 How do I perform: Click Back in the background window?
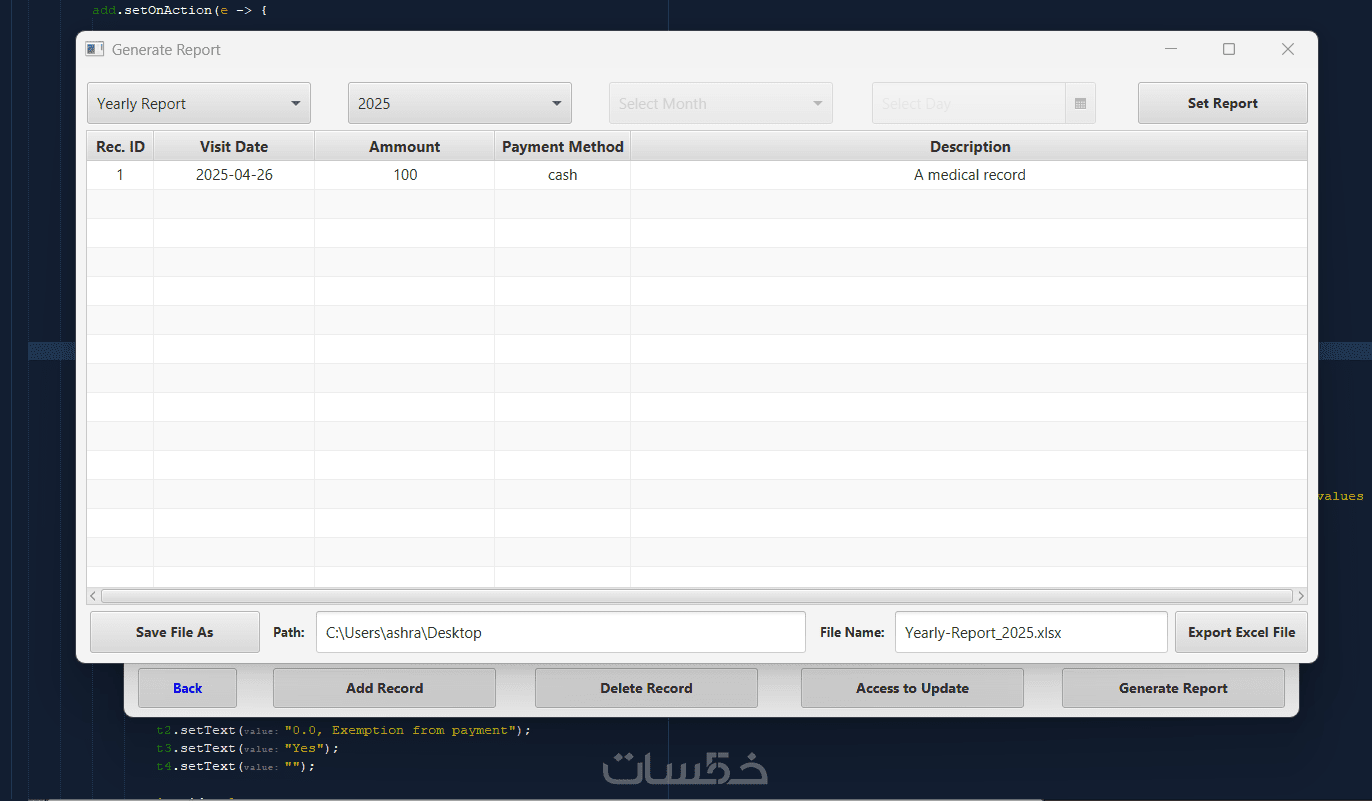(187, 688)
